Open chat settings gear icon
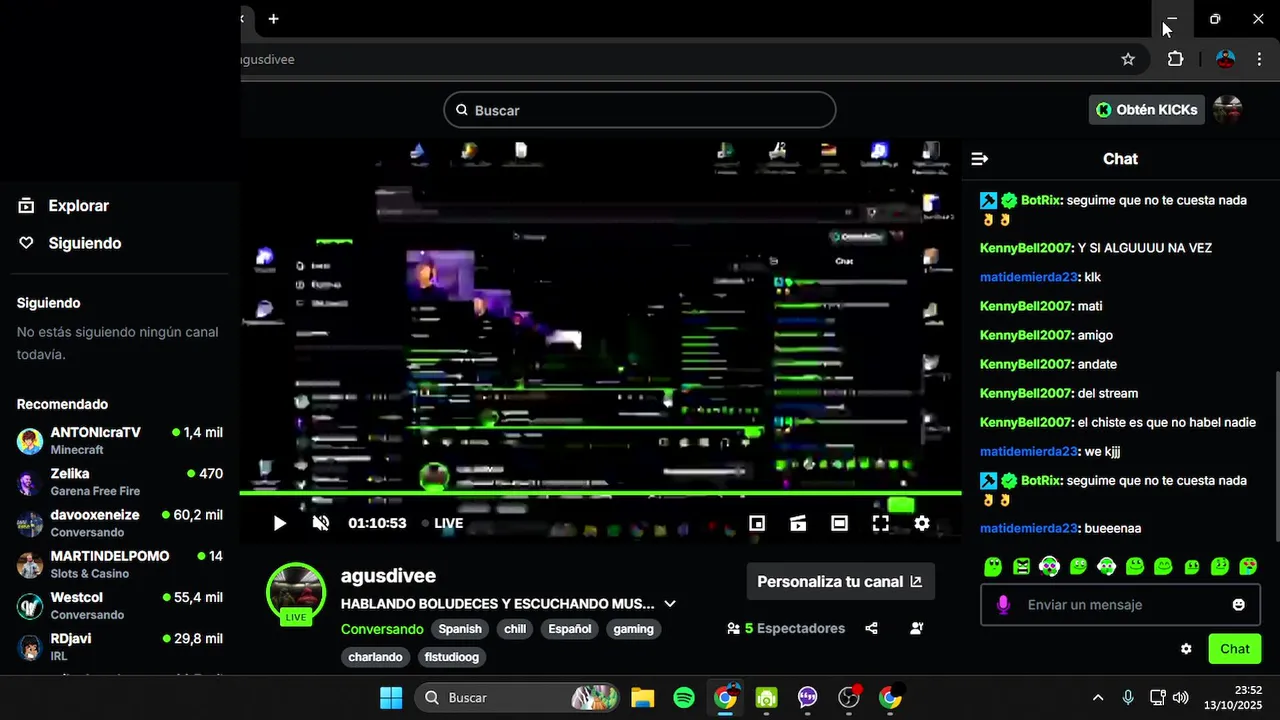This screenshot has height=720, width=1280. point(1186,649)
